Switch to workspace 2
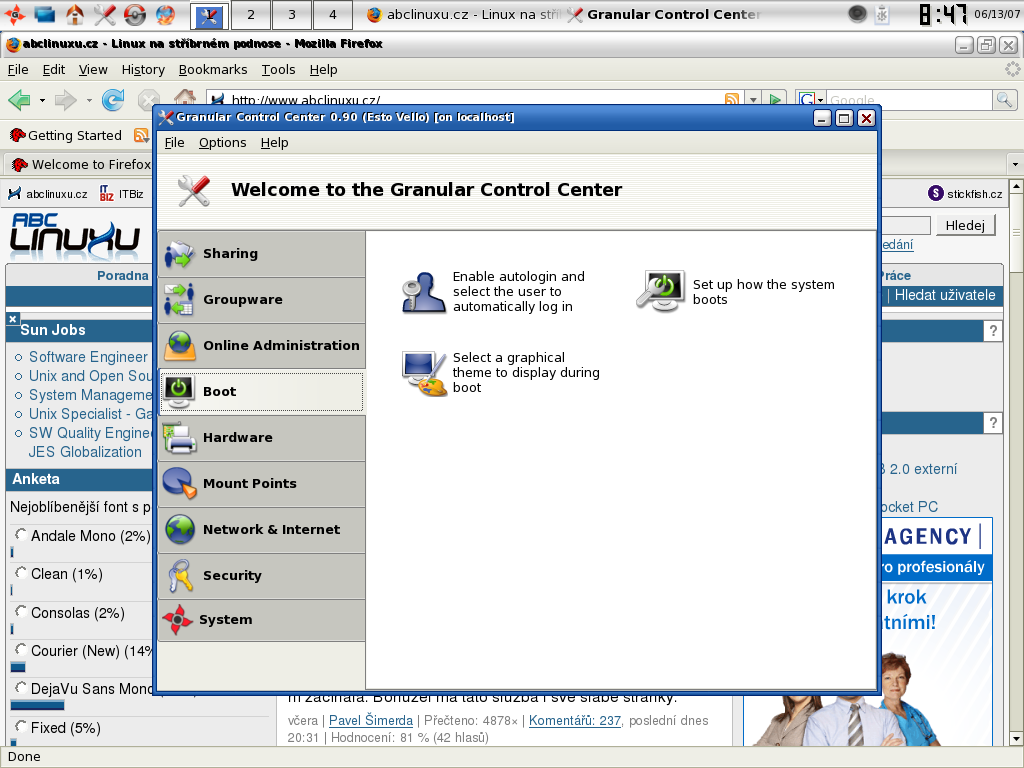1024x768 pixels. point(251,14)
